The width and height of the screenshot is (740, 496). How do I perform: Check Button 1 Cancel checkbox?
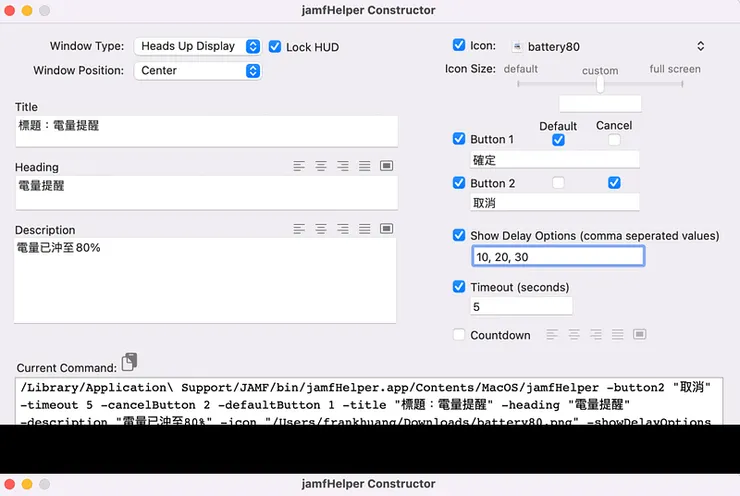coord(614,140)
